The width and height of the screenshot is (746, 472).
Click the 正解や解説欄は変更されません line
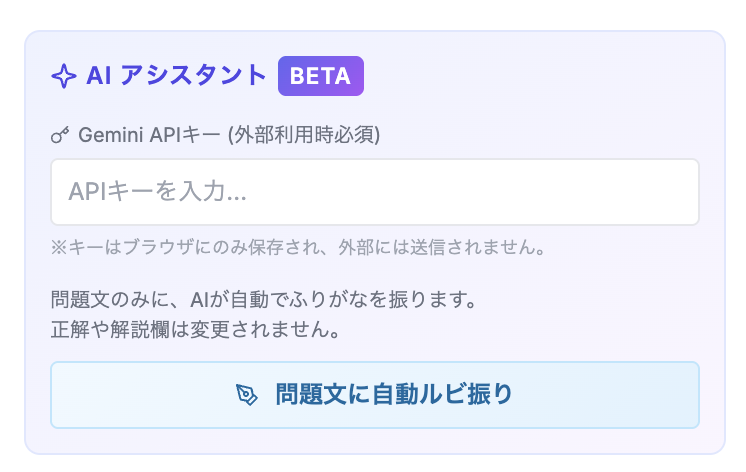tap(194, 327)
